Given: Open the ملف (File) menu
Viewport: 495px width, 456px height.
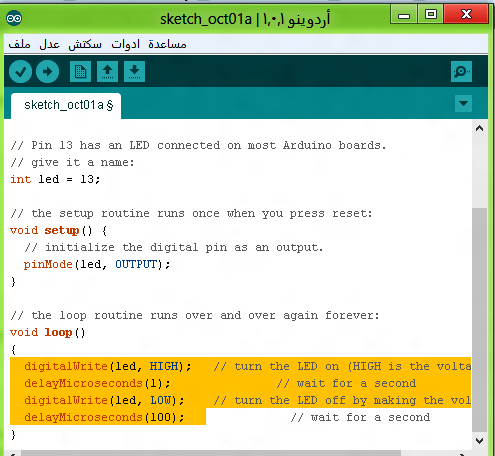Looking at the screenshot, I should [19, 44].
